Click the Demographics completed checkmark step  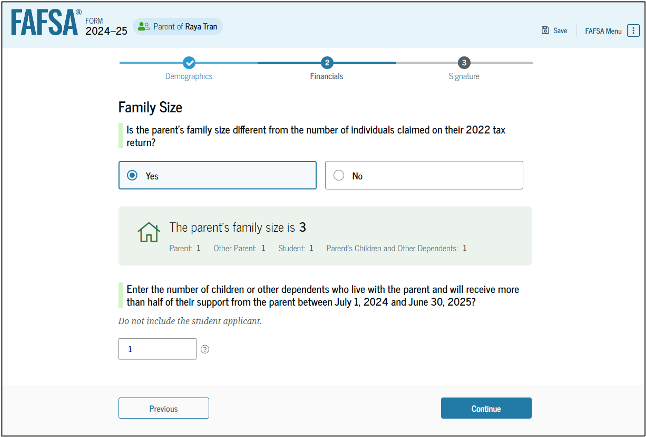(x=189, y=63)
